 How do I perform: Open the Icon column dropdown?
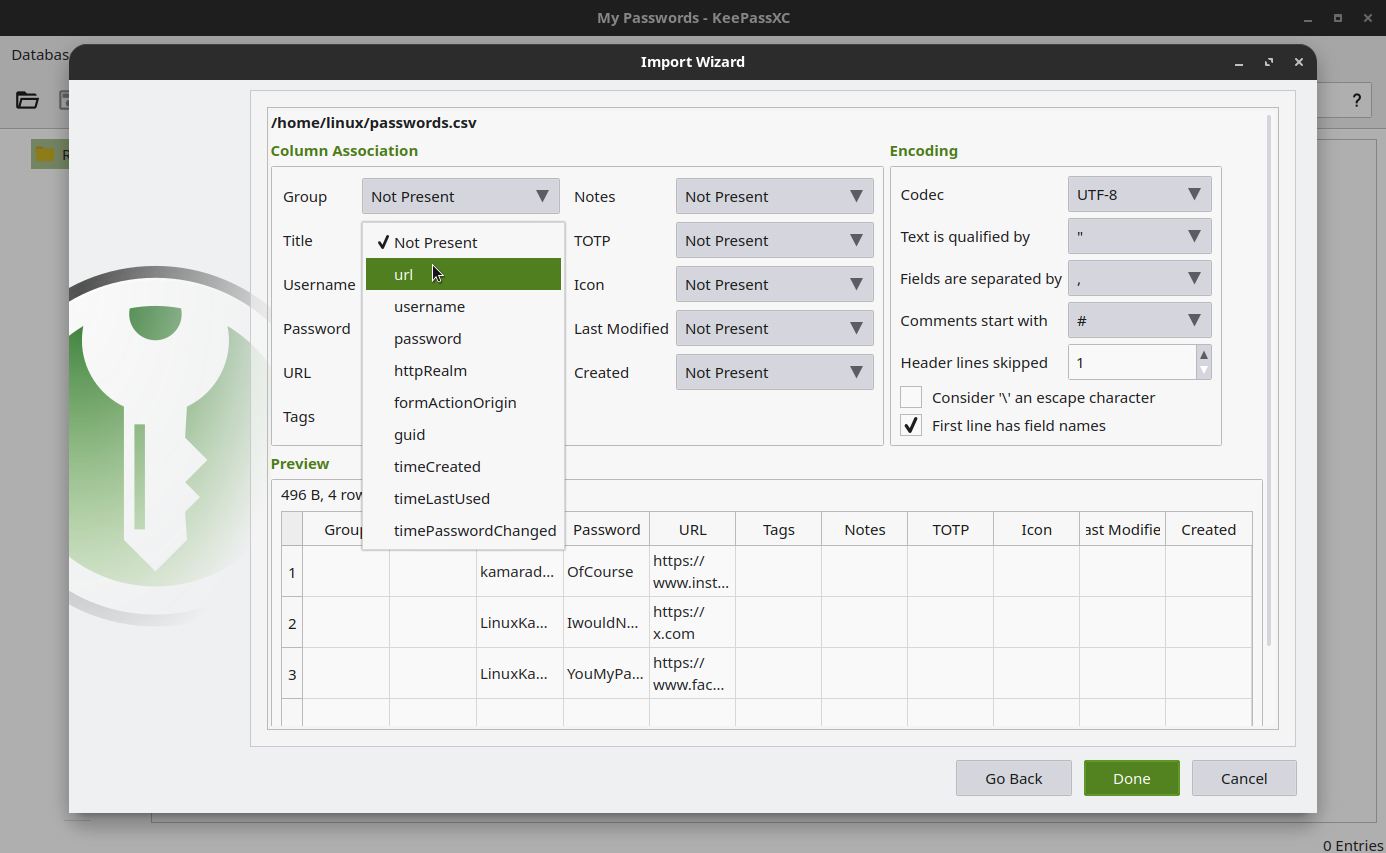click(x=774, y=284)
